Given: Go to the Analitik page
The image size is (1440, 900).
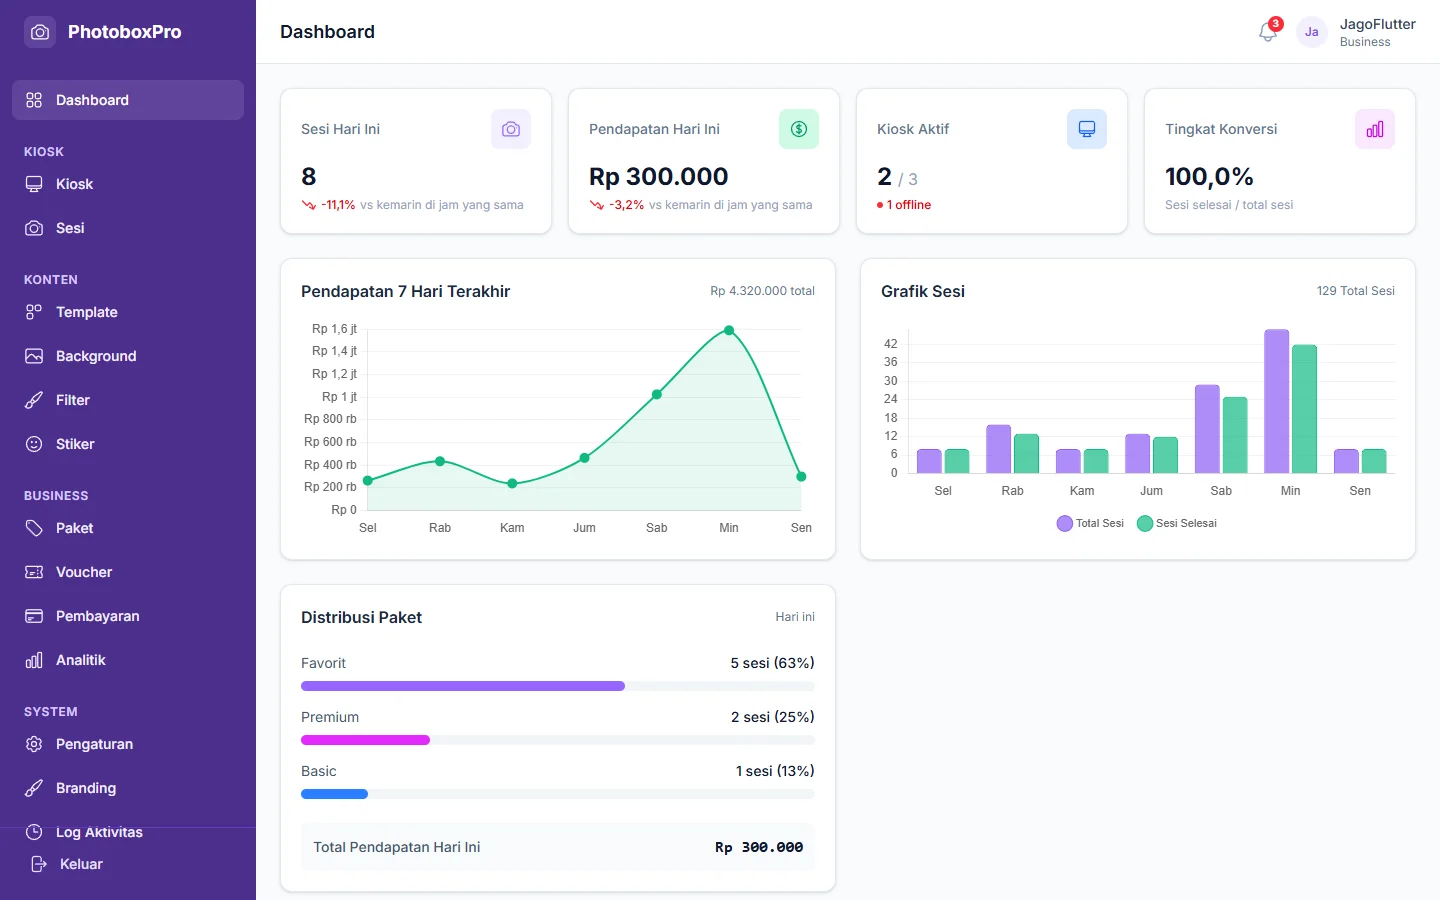Looking at the screenshot, I should tap(128, 660).
